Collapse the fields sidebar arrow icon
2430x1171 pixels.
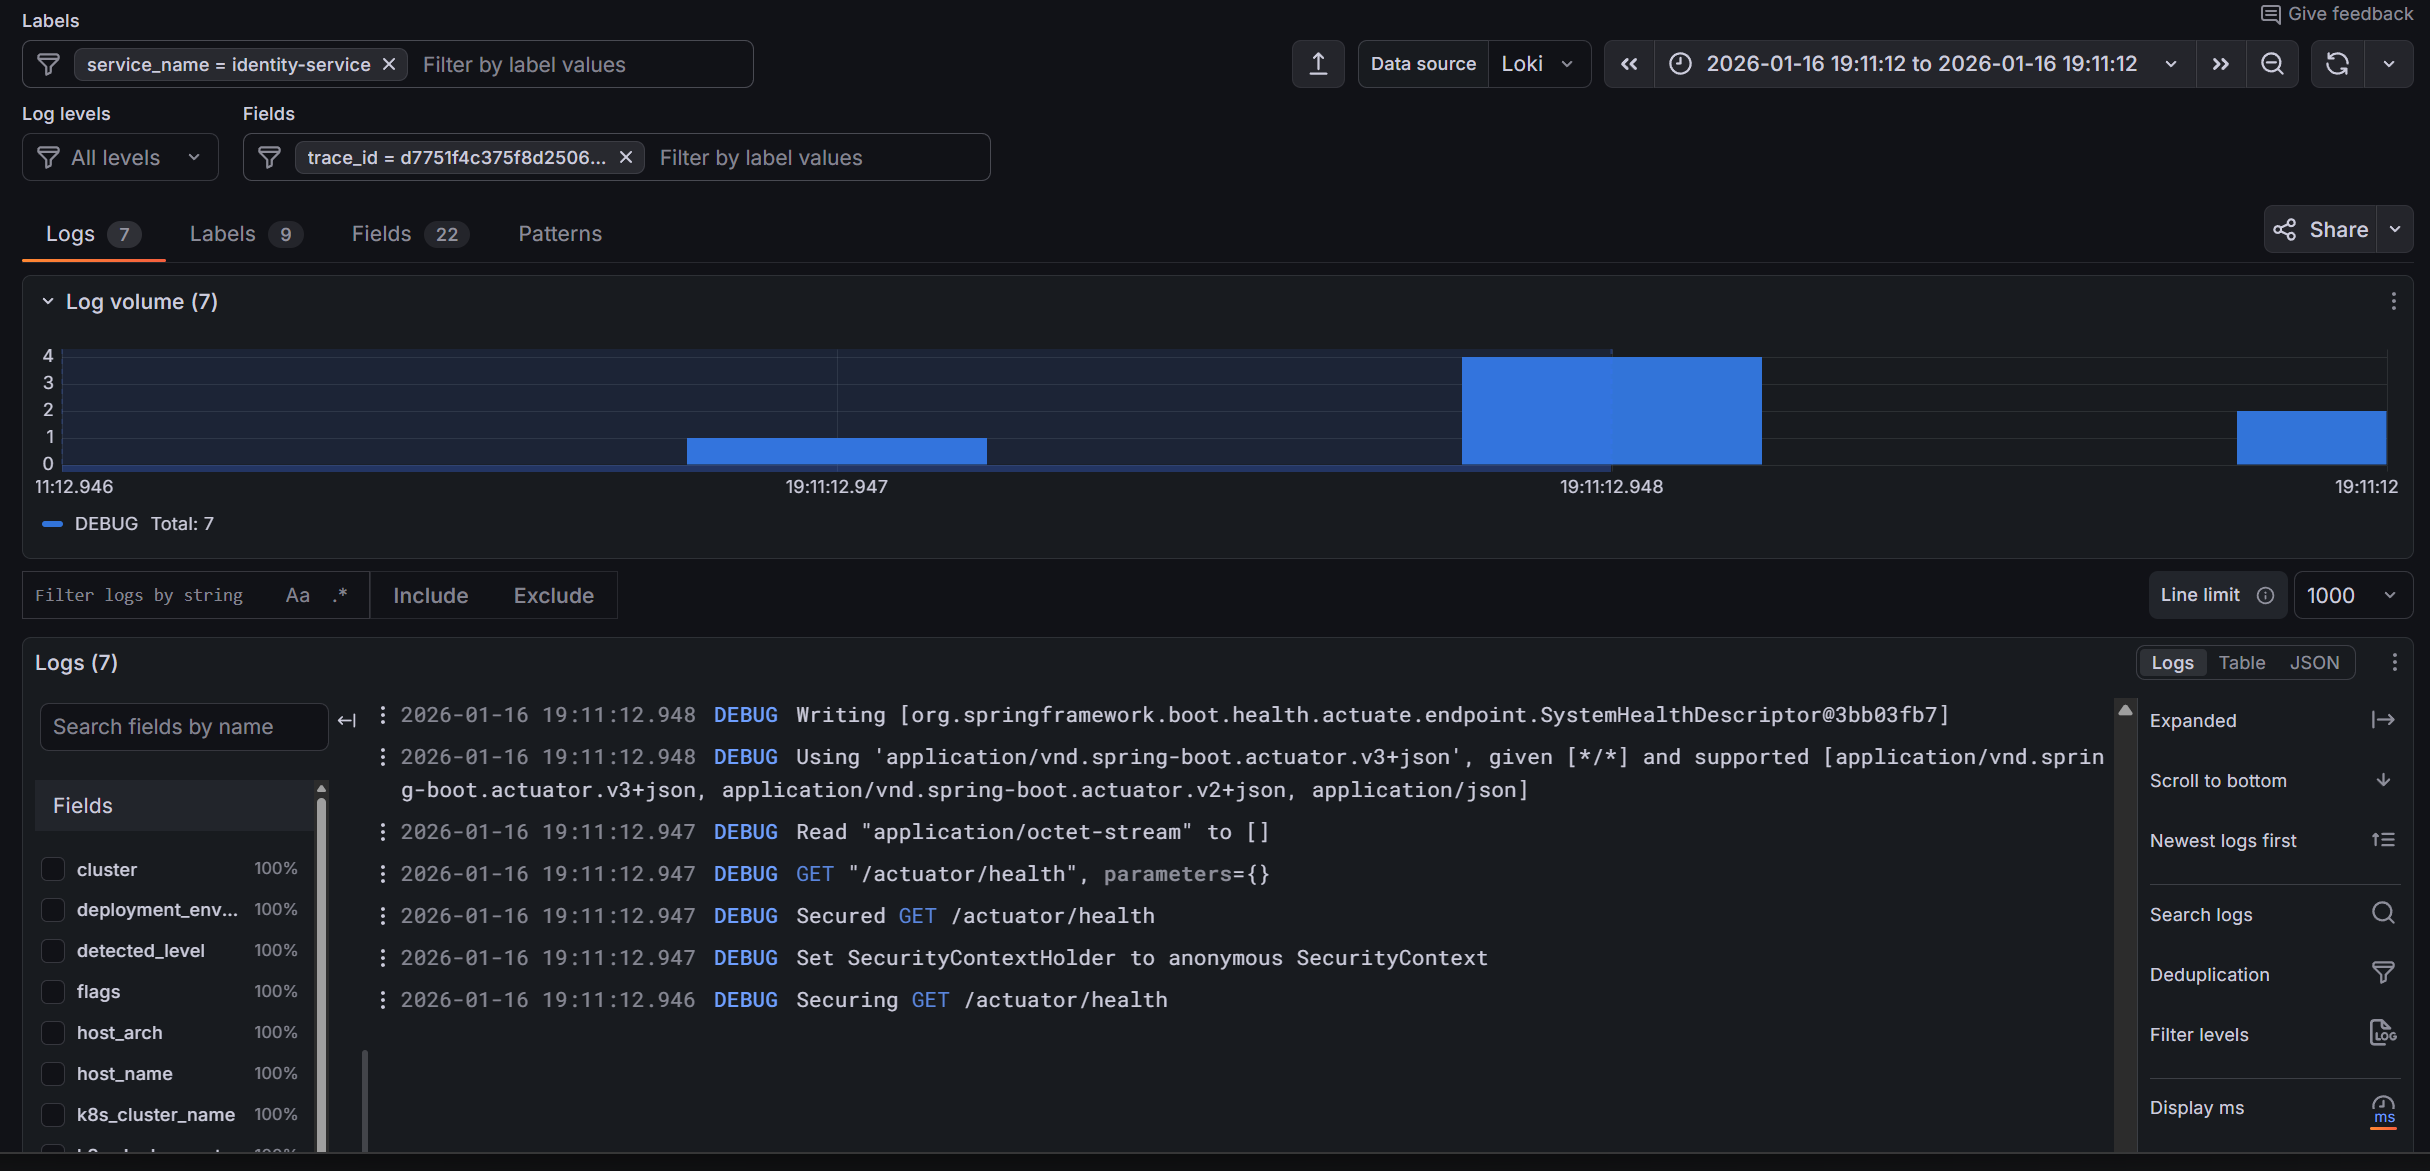(347, 720)
